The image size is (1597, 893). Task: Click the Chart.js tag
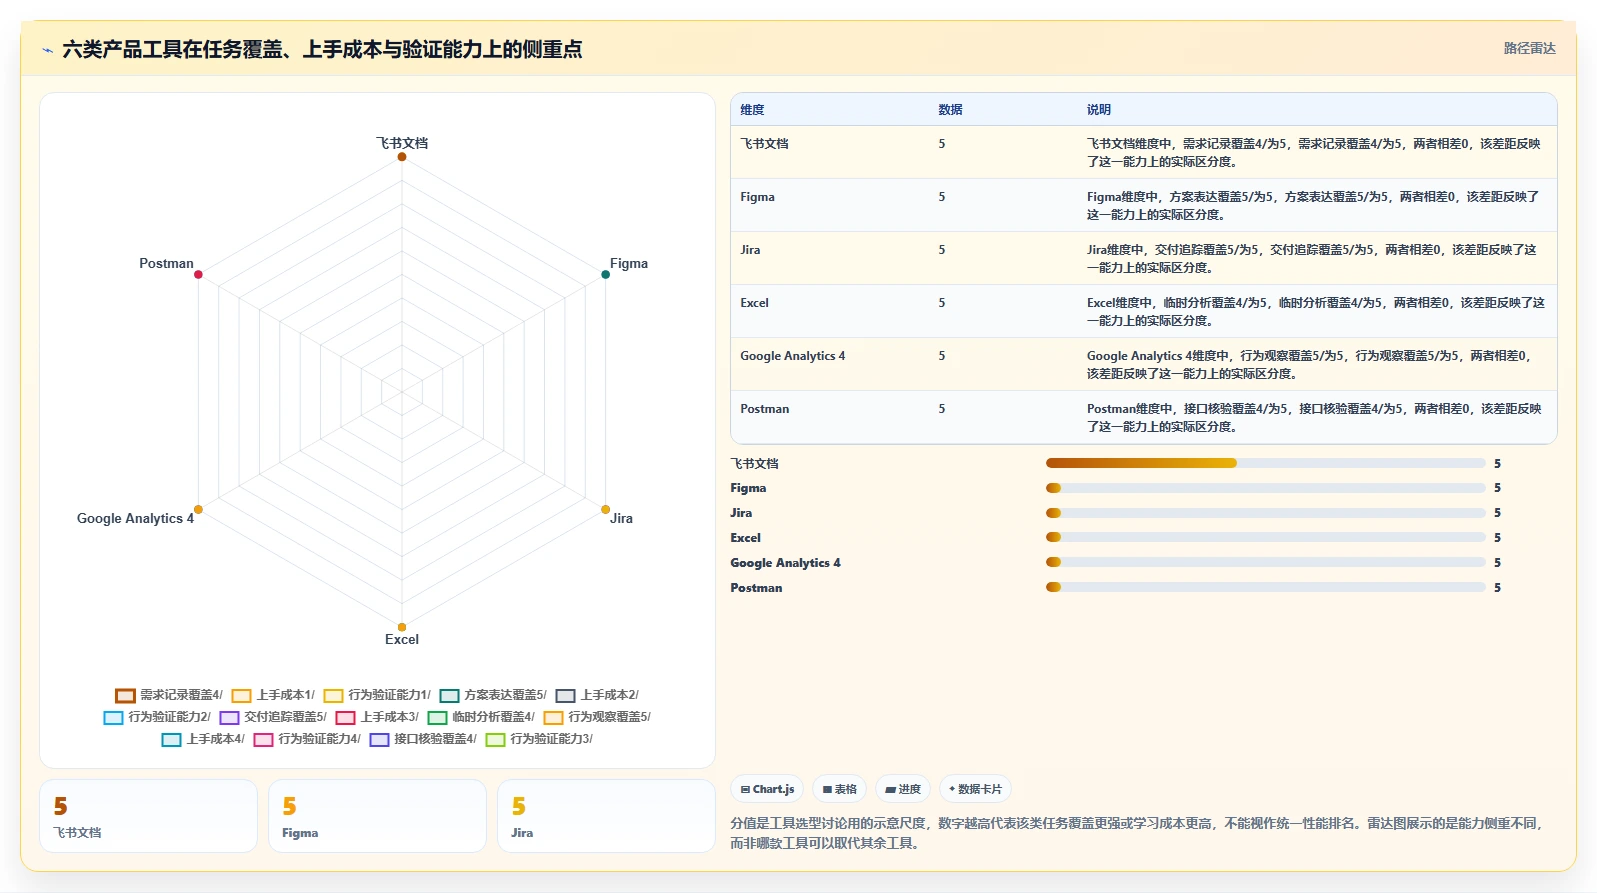click(x=767, y=789)
